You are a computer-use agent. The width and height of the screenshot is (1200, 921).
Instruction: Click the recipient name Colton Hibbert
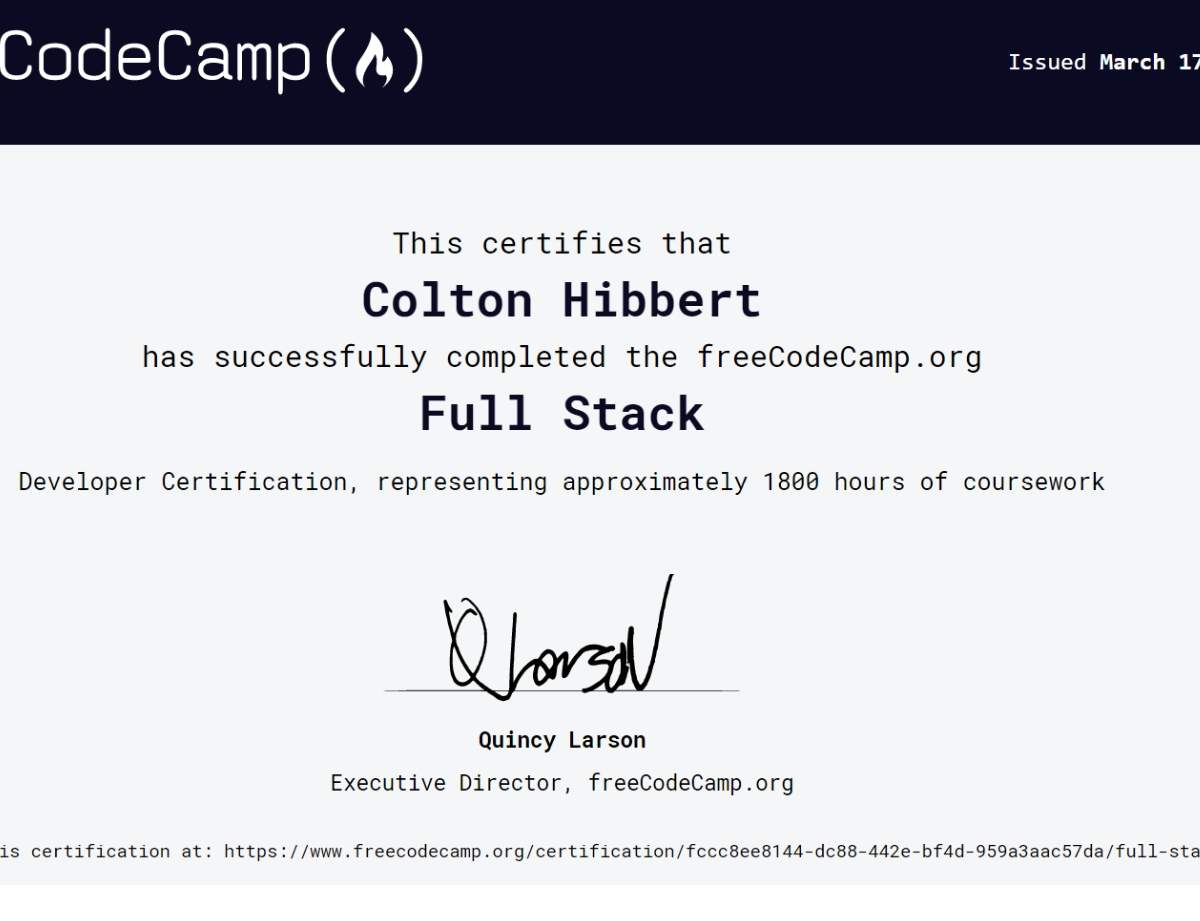[561, 300]
